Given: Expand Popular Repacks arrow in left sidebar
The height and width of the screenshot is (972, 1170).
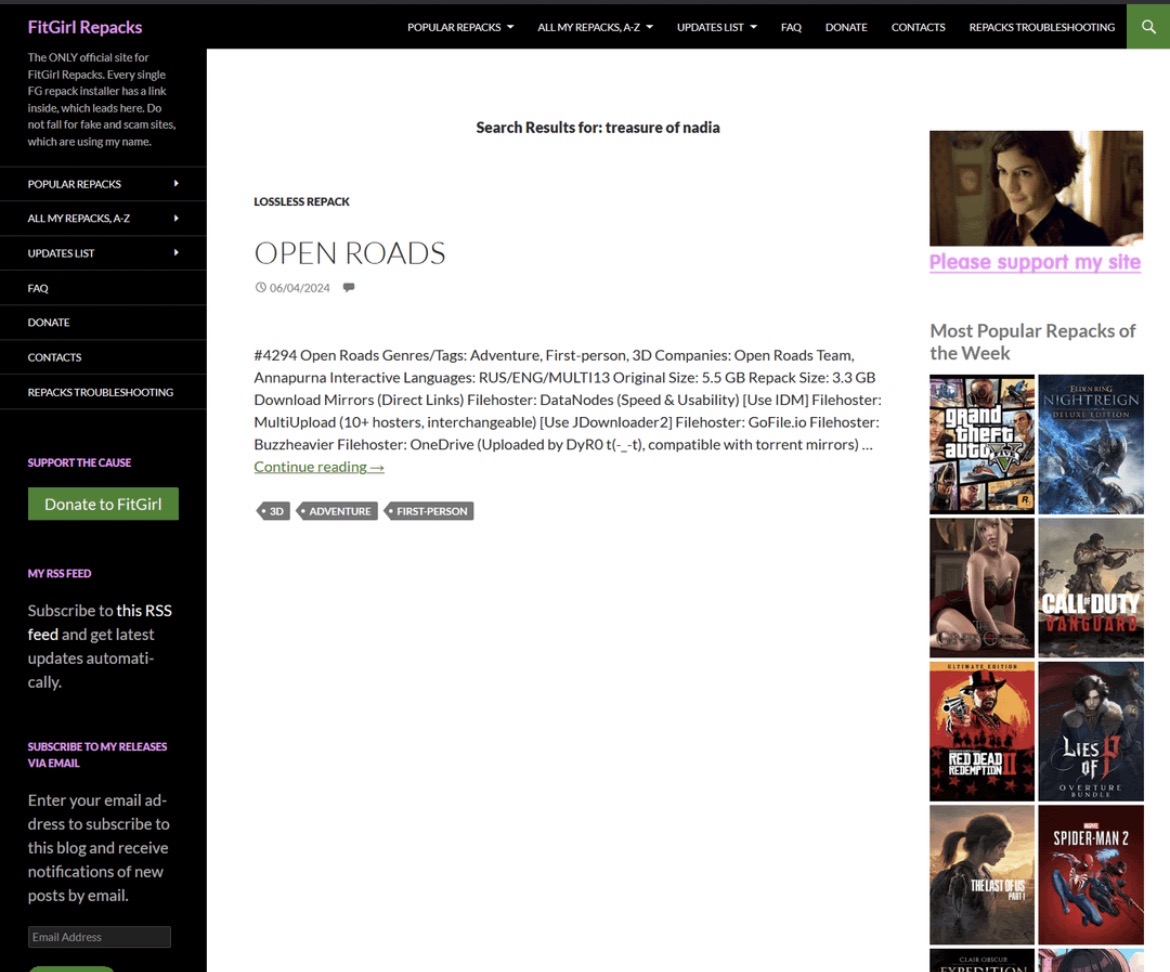Looking at the screenshot, I should click(x=176, y=184).
